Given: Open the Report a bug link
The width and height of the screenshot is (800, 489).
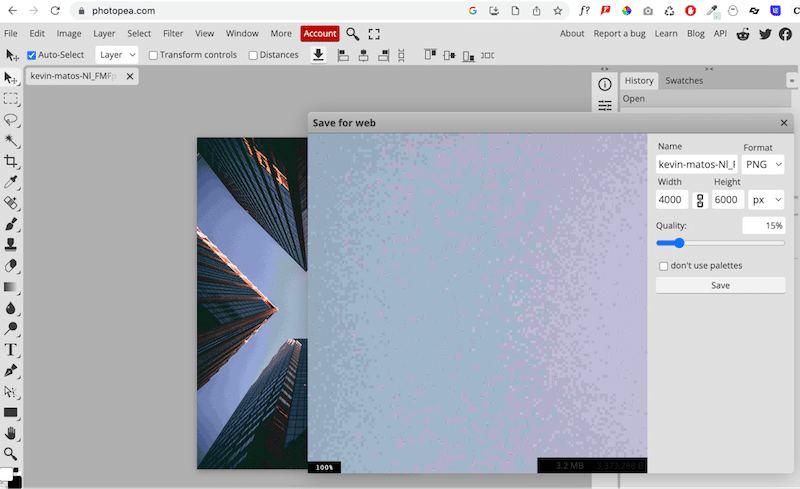Looking at the screenshot, I should click(x=619, y=33).
